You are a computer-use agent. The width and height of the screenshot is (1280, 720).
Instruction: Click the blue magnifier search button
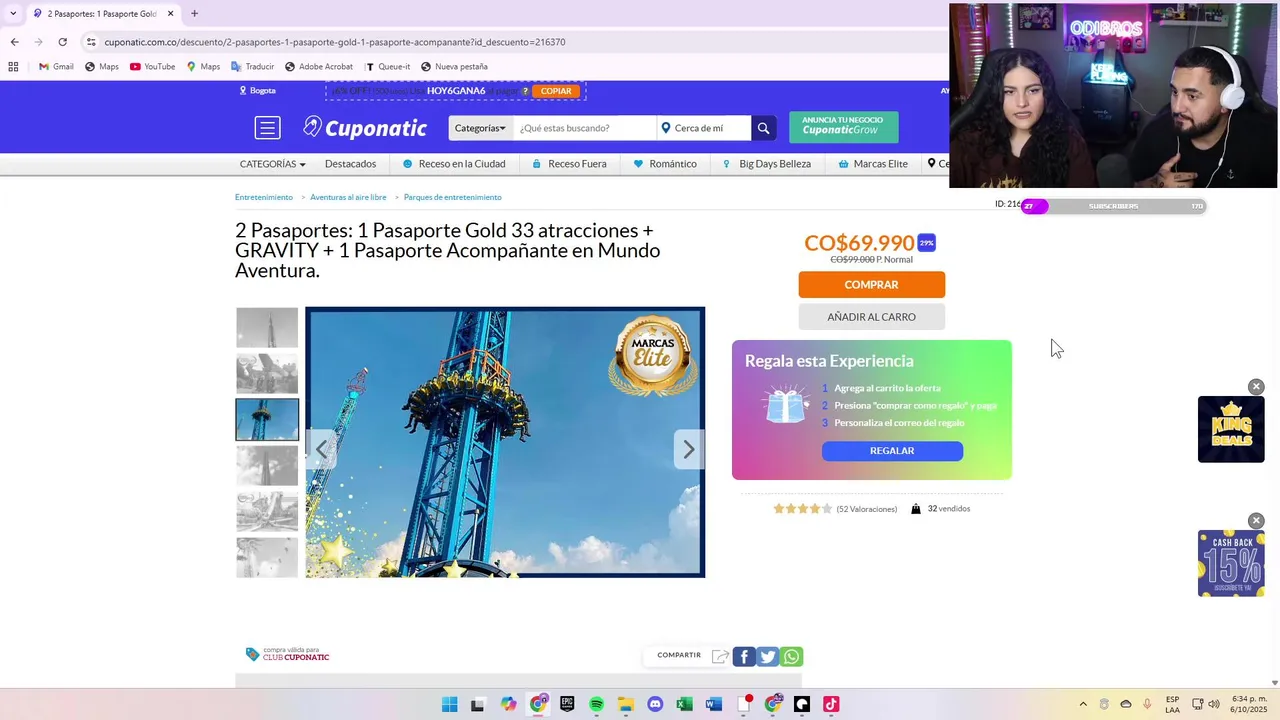(x=763, y=128)
